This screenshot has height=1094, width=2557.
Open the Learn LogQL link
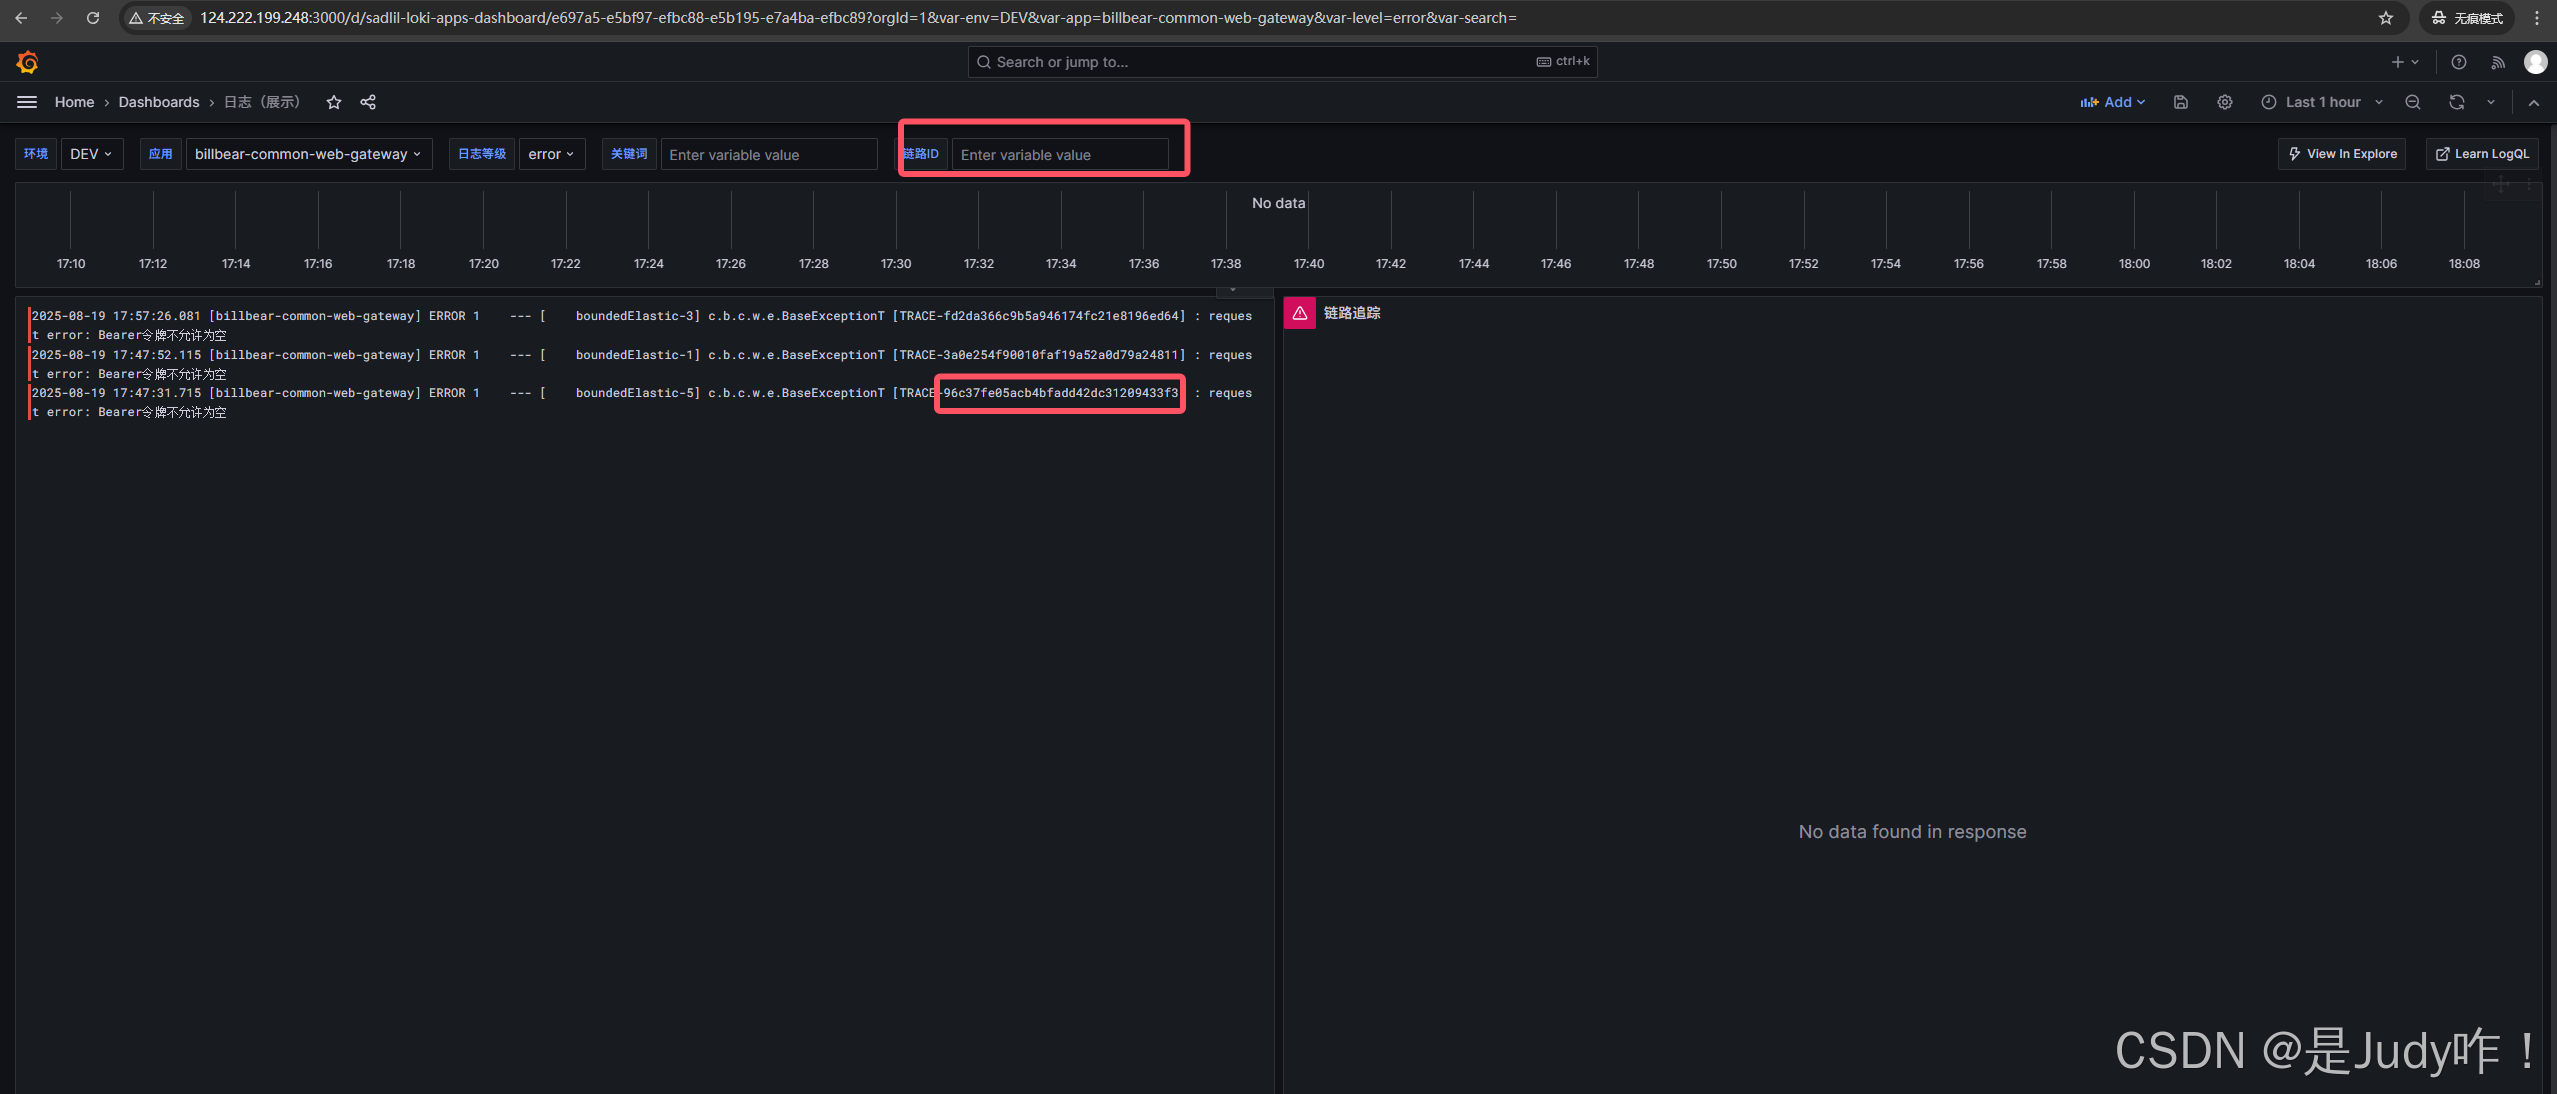tap(2482, 154)
